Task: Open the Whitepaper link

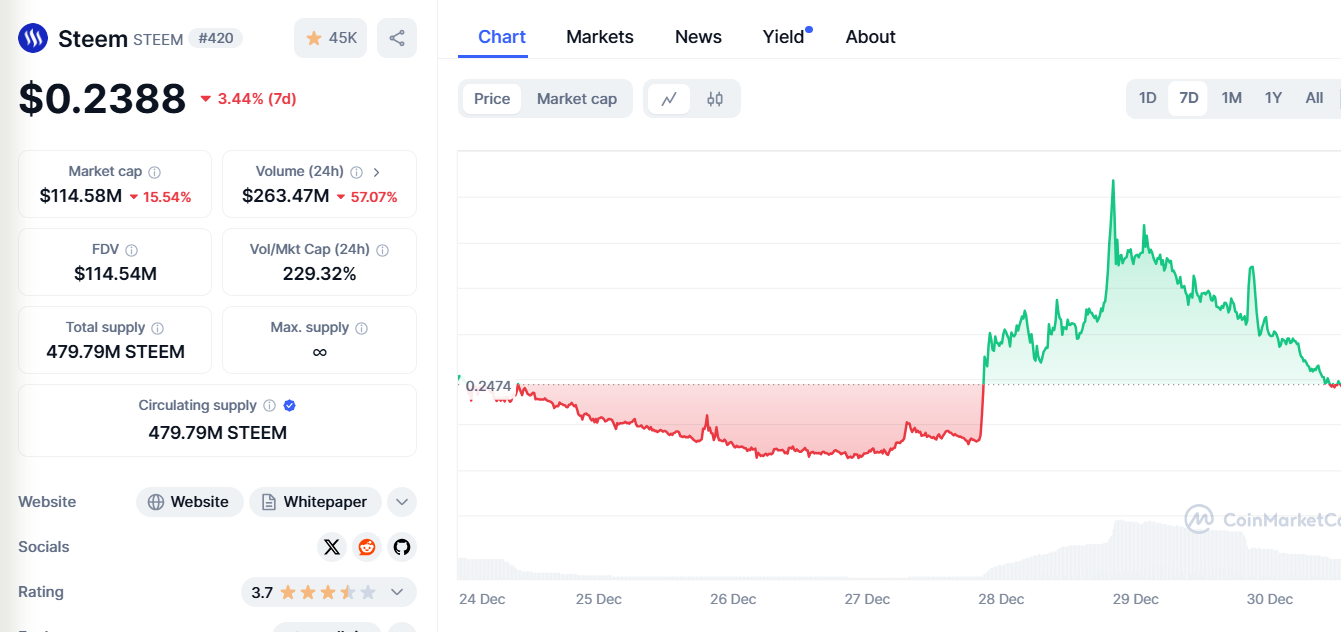Action: point(315,502)
